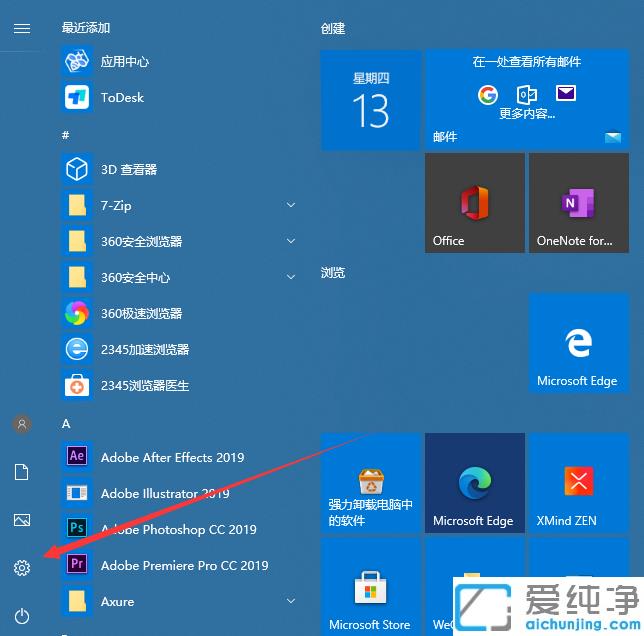Click the ToDesk label text
644x636 pixels.
pos(122,98)
